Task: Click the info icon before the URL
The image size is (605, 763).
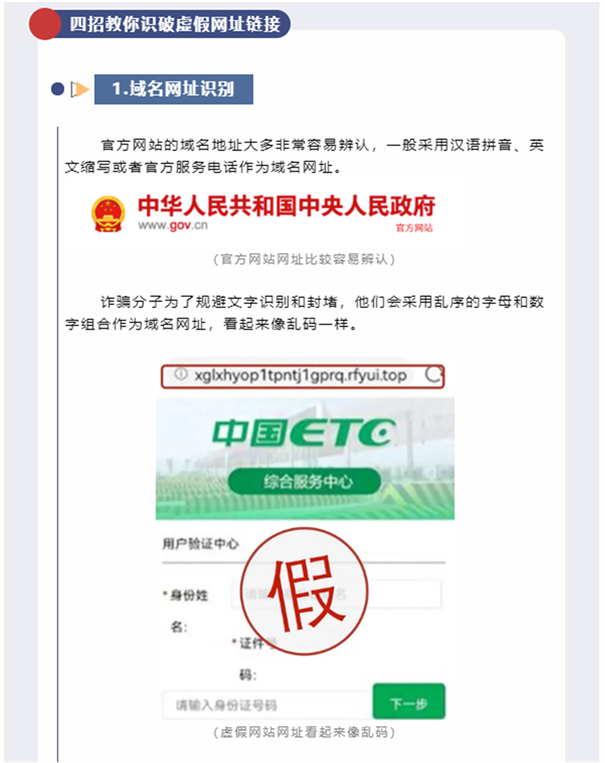Action: click(x=181, y=374)
